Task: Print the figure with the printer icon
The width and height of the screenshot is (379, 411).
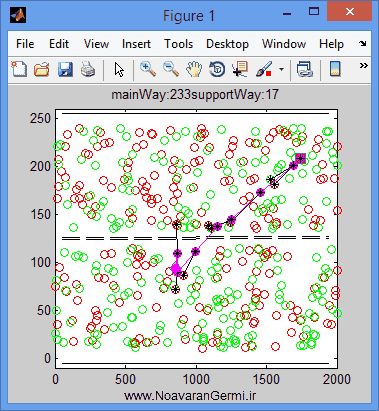Action: (x=88, y=70)
